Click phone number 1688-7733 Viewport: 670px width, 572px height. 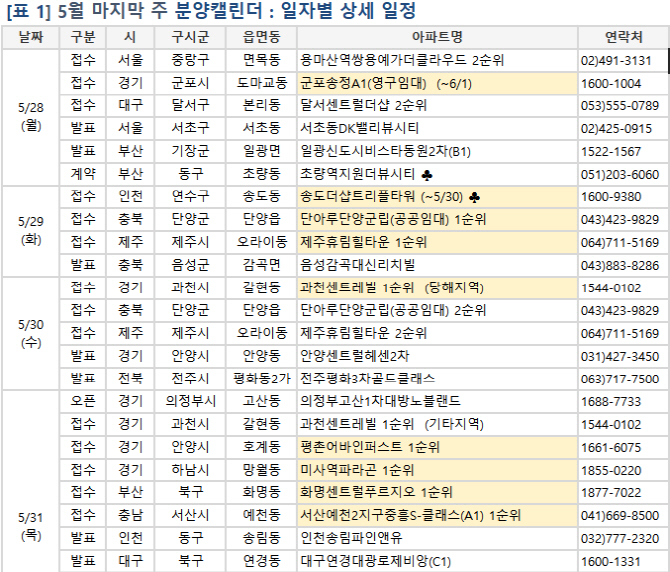611,402
